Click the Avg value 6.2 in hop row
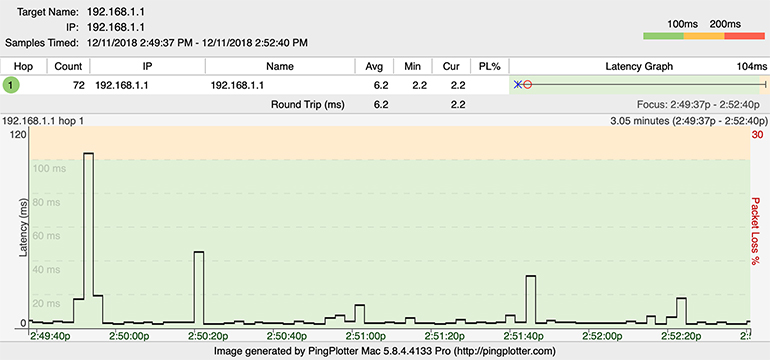770x360 pixels. 381,85
